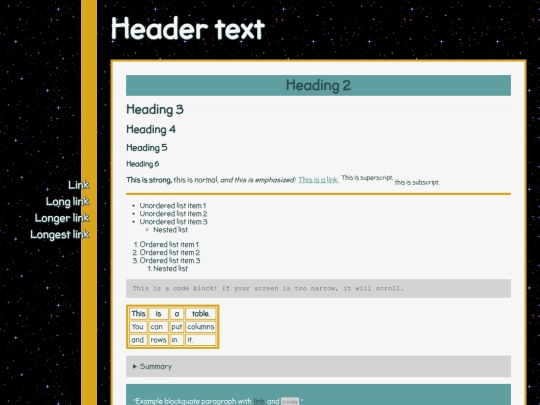Open the 'Long link' sidebar item
540x405 pixels.
coord(68,201)
